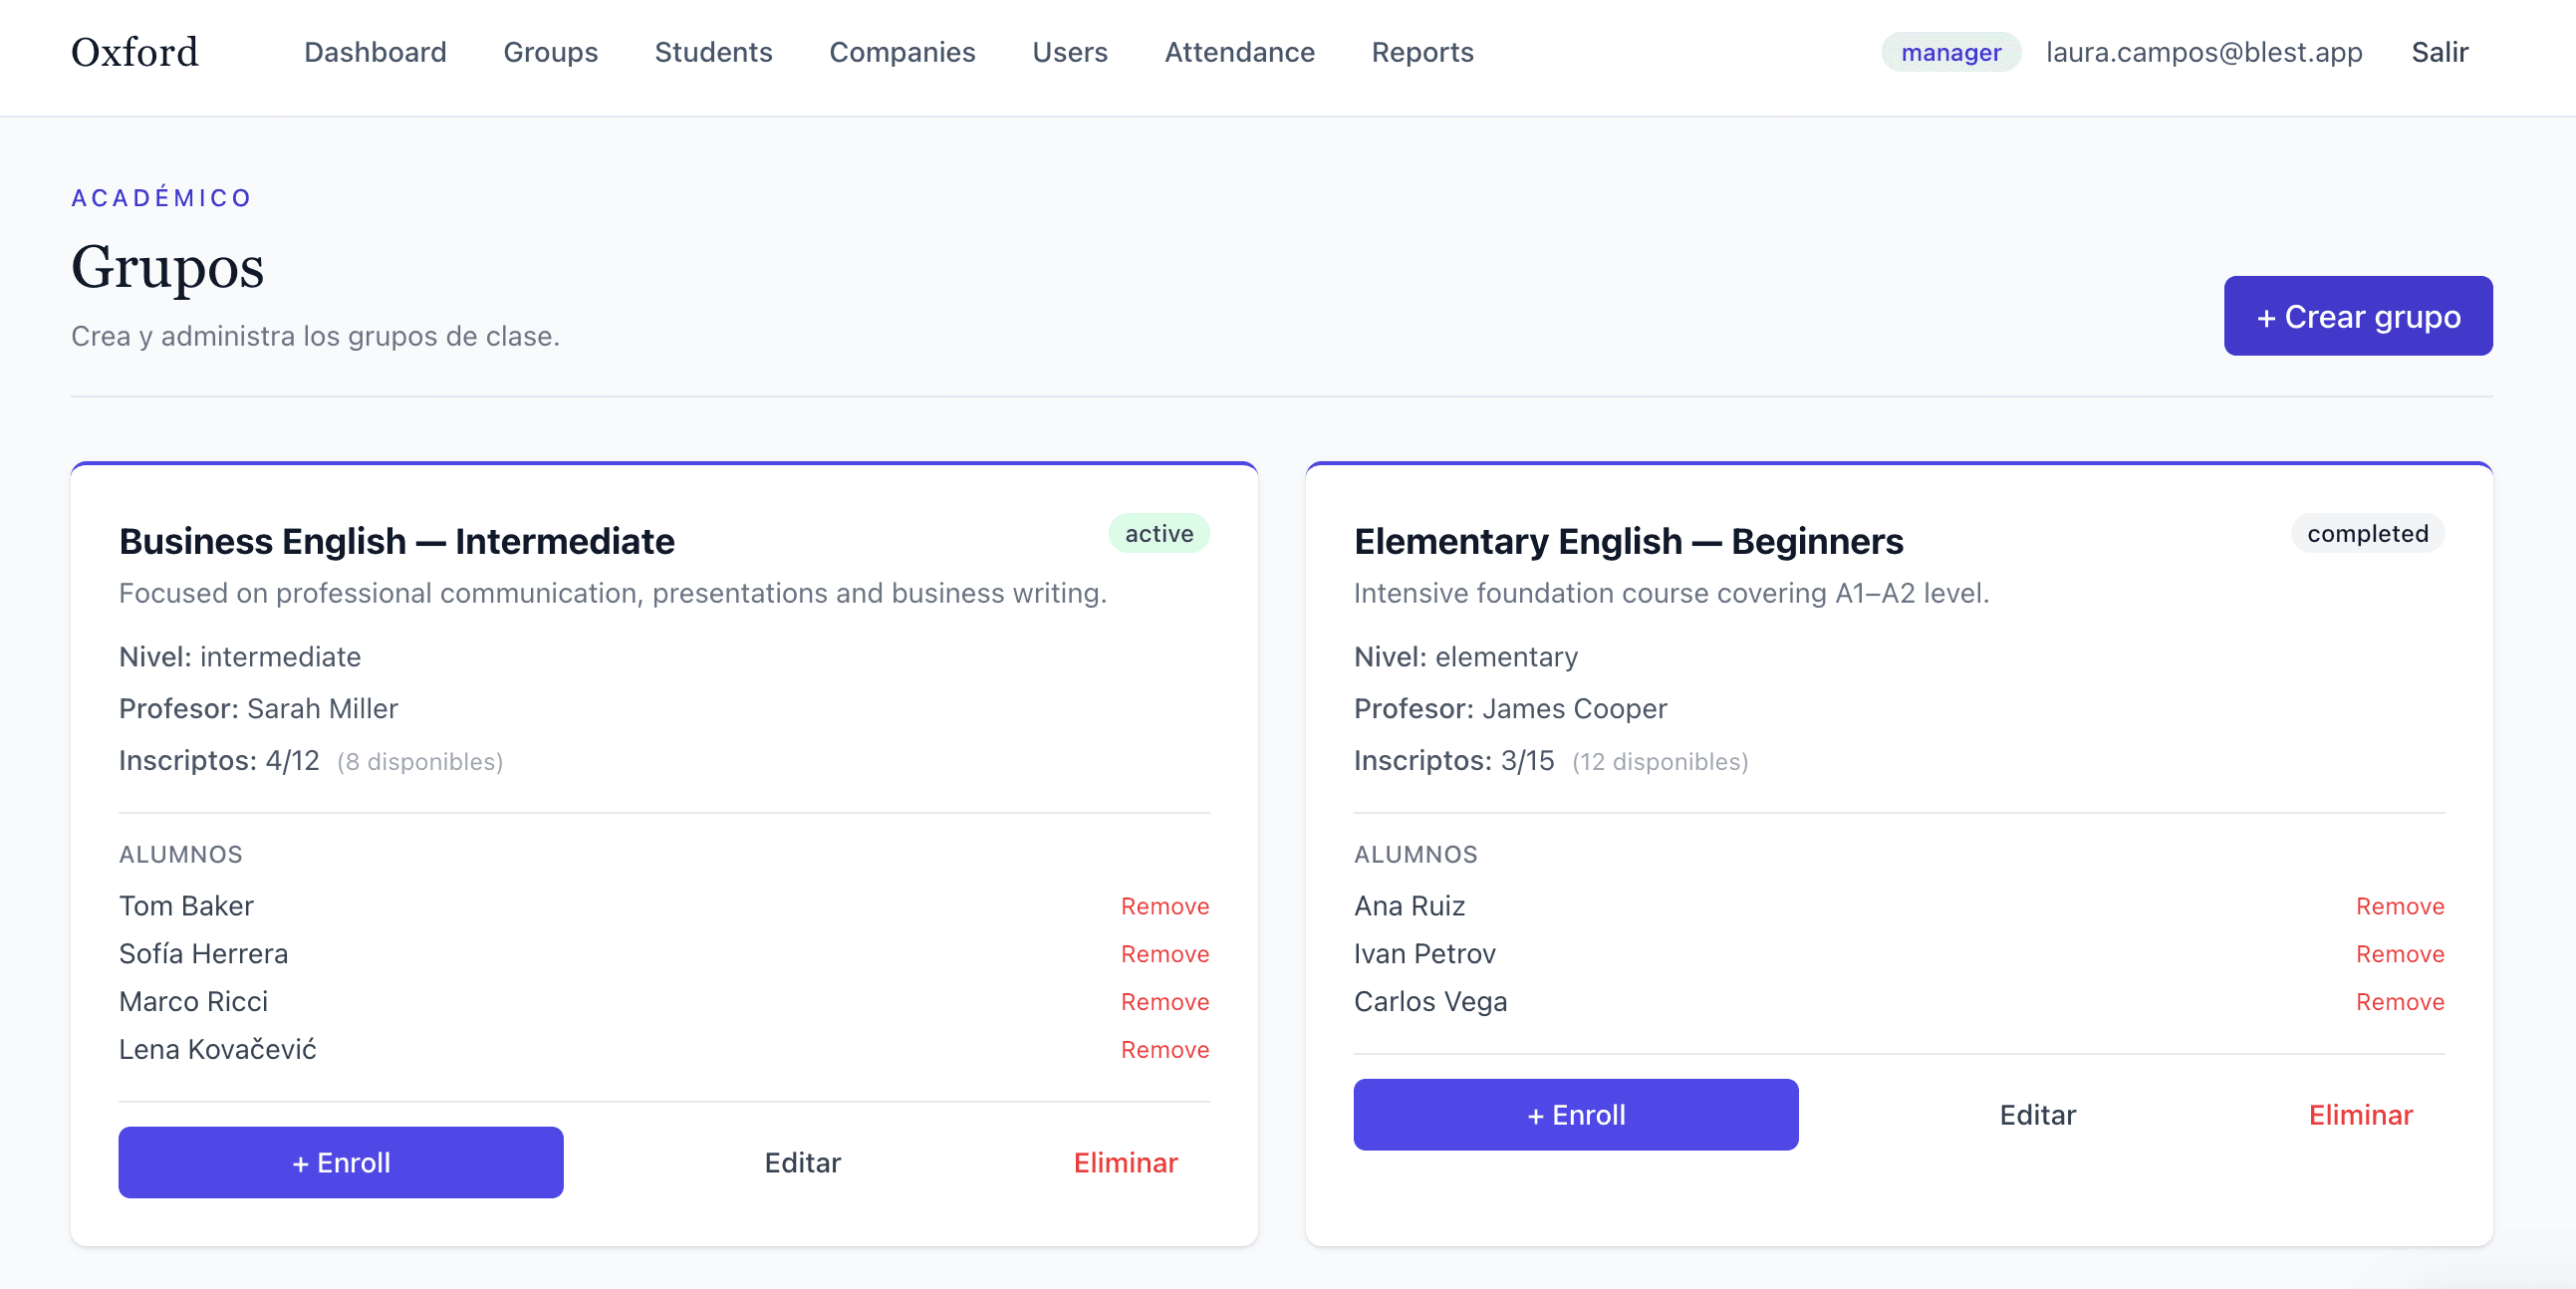2576x1289 pixels.
Task: Click Nivel: elementary text
Action: coord(1465,657)
